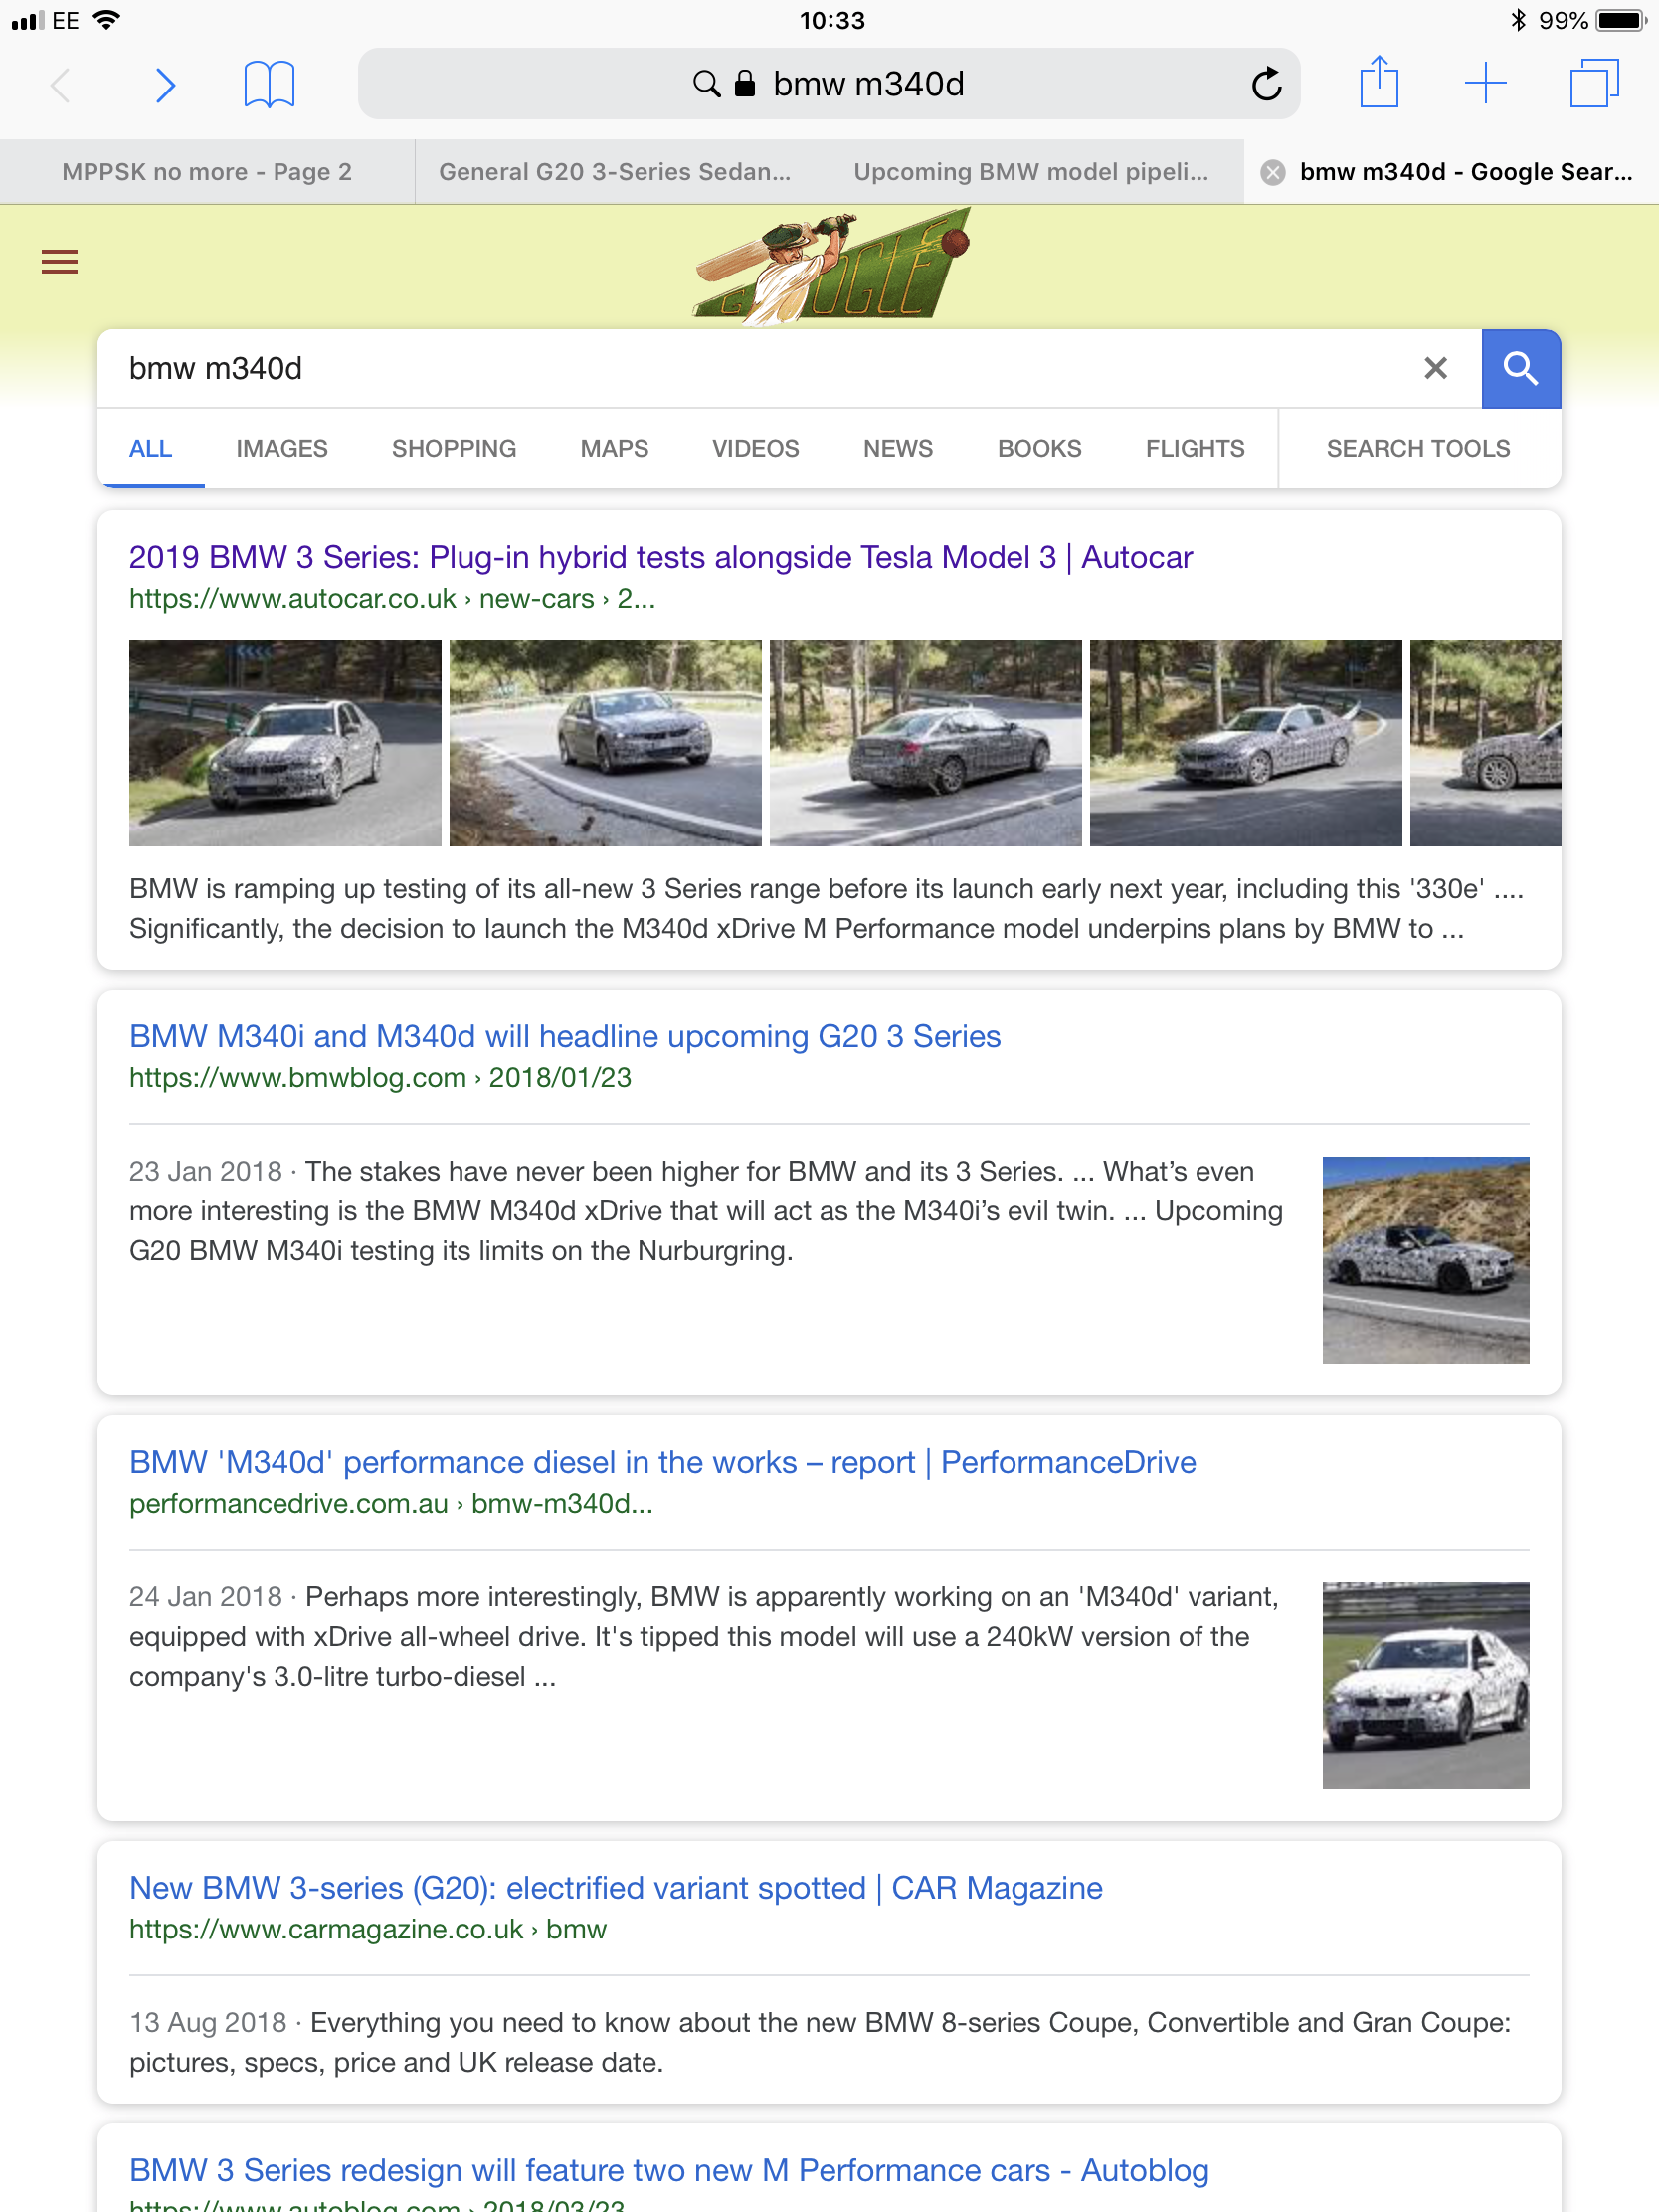1659x2212 pixels.
Task: Switch to Upcoming BMW model pipeline tab
Action: tap(1036, 172)
